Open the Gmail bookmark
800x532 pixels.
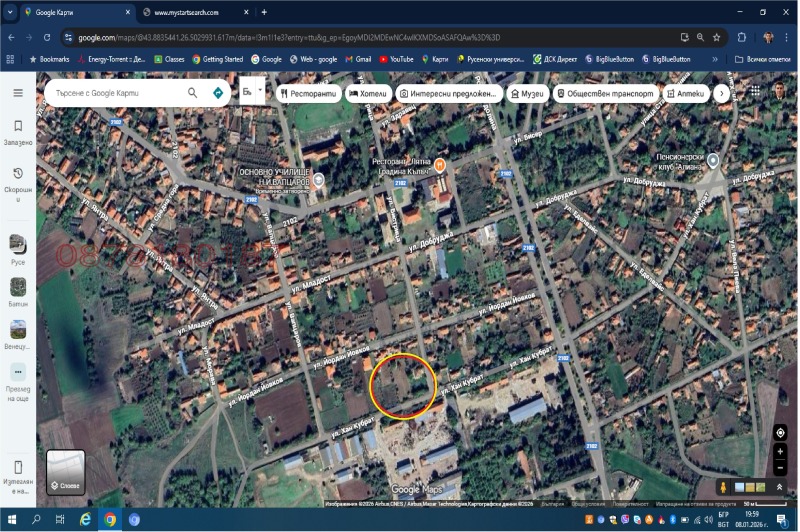coord(358,59)
